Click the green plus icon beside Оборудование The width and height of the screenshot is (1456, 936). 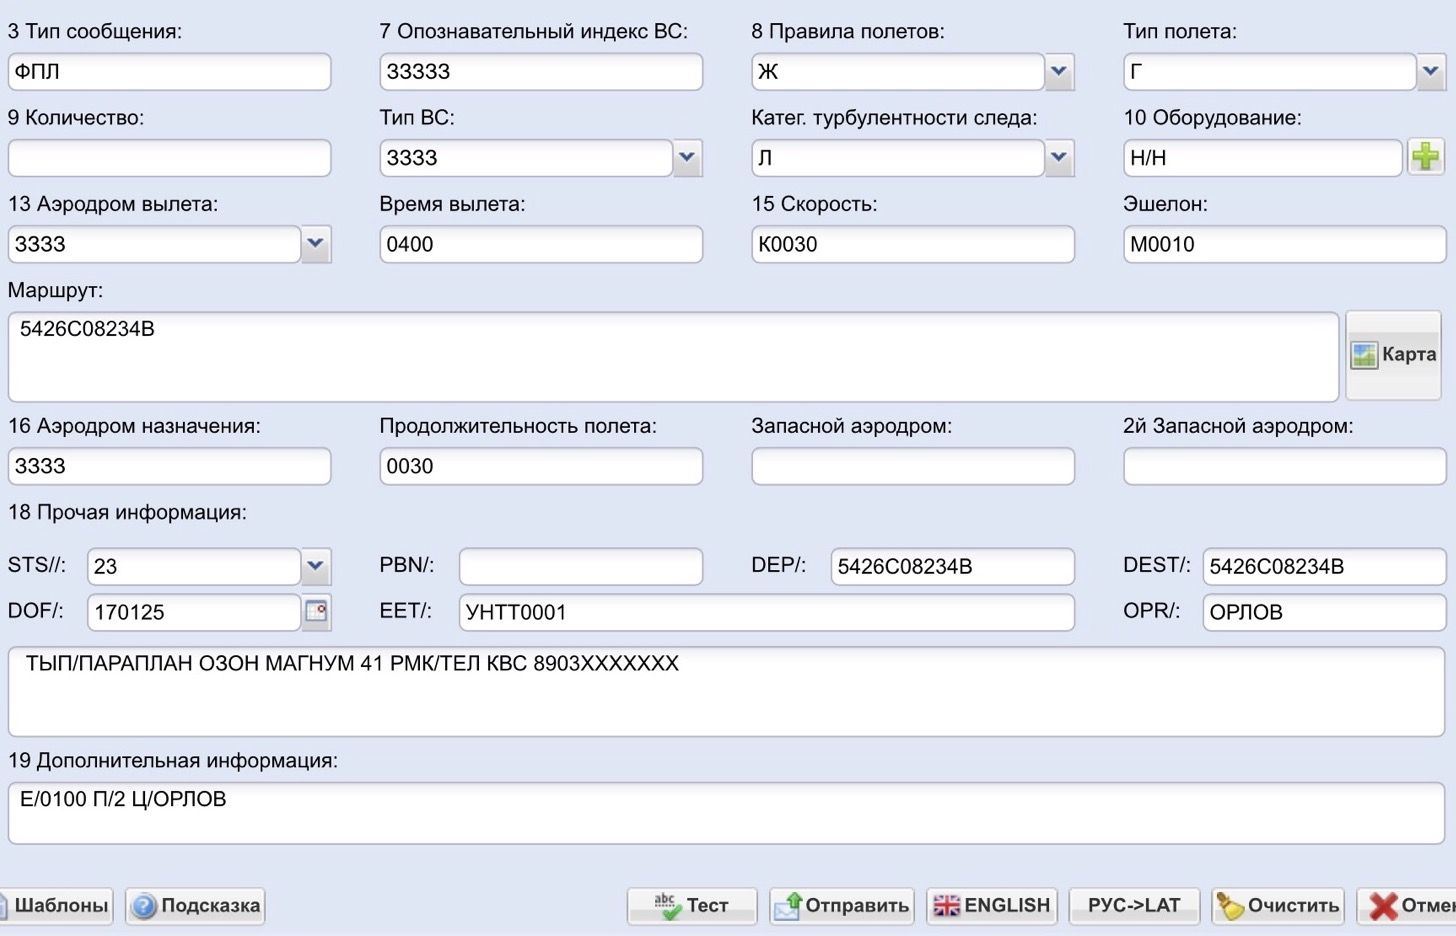coord(1425,157)
